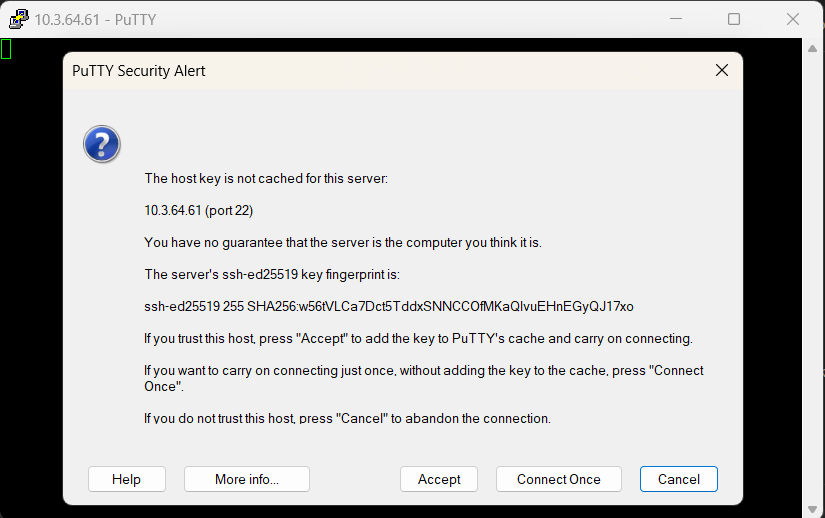Accept the host key into PuTTY's cache
This screenshot has width=825, height=518.
[x=439, y=479]
